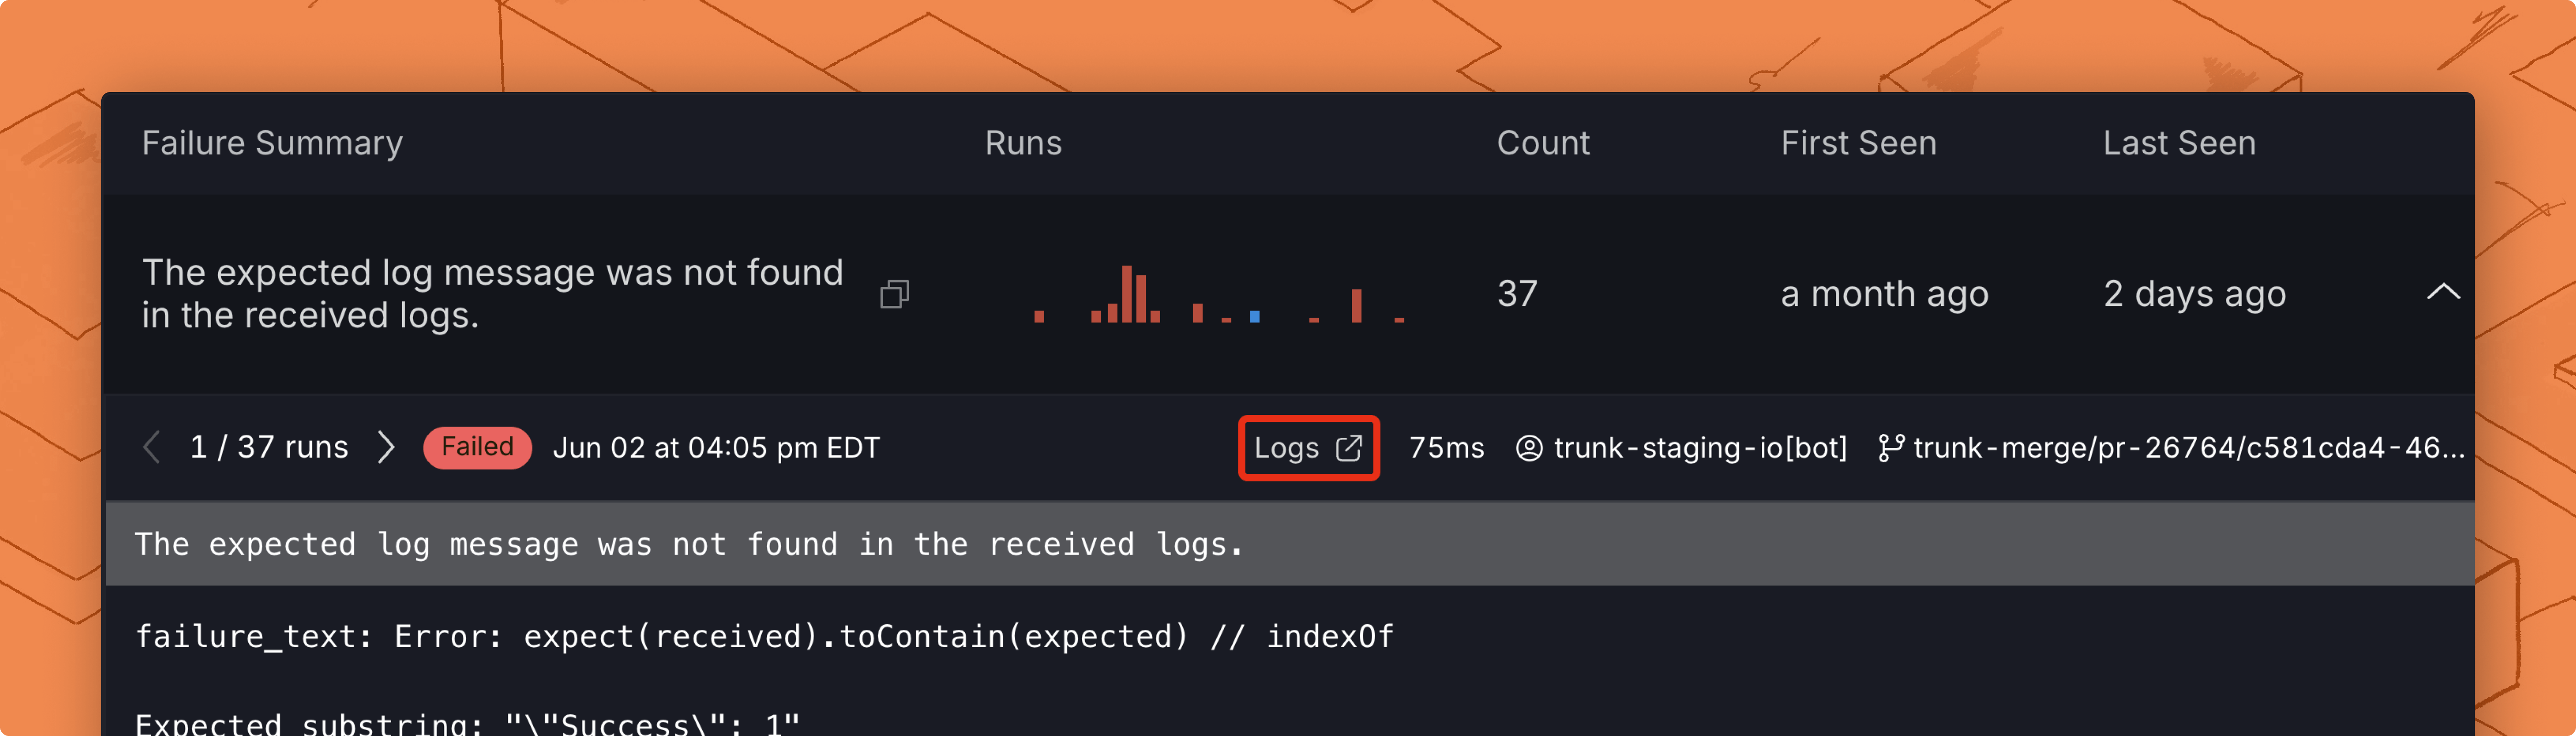Click the '1 / 37 runs' counter
The width and height of the screenshot is (2576, 736).
pyautogui.click(x=269, y=447)
